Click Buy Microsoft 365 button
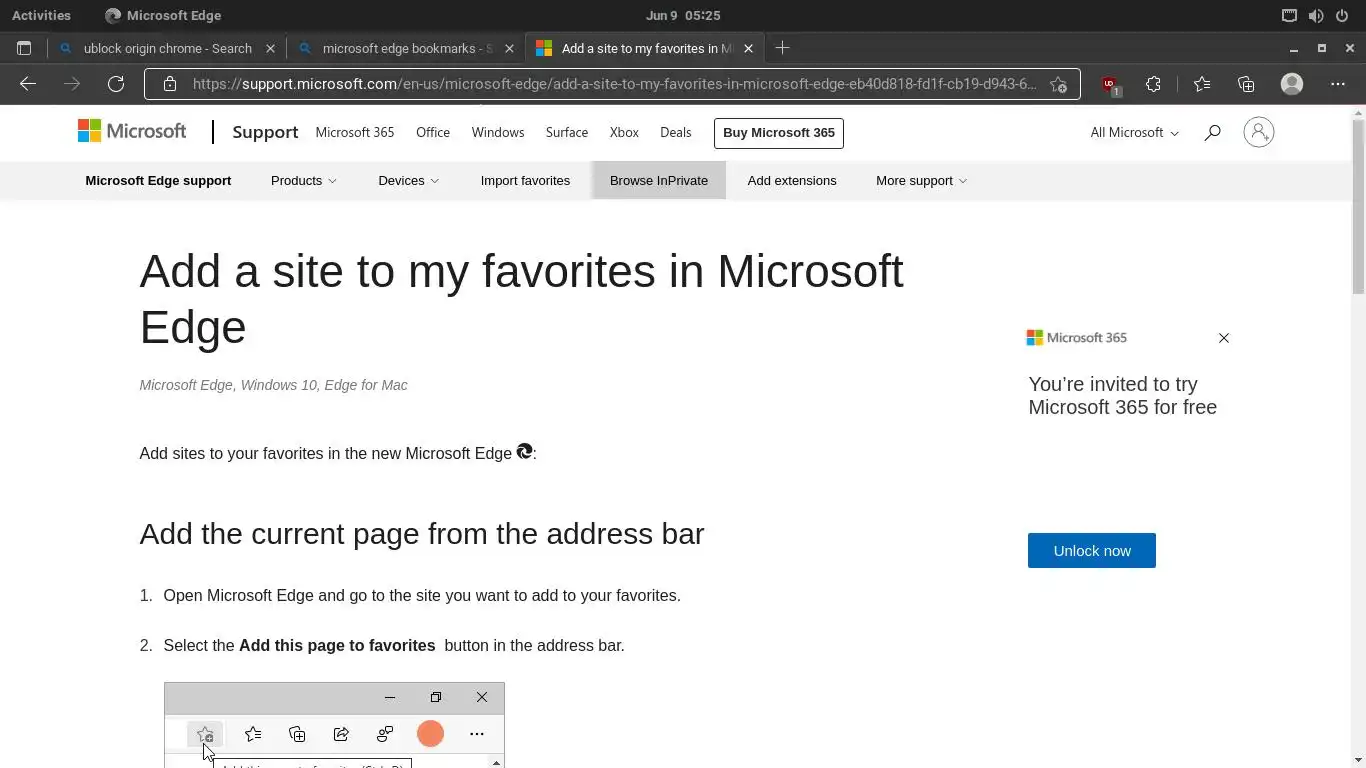The height and width of the screenshot is (768, 1366). (779, 133)
